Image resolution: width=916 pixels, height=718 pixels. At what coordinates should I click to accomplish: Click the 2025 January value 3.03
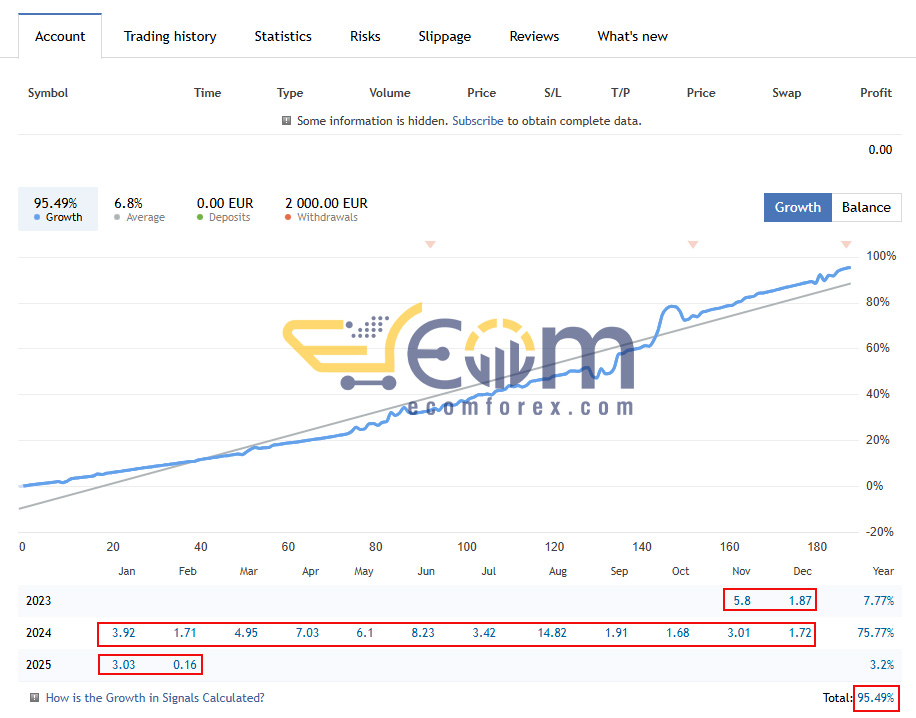point(123,665)
